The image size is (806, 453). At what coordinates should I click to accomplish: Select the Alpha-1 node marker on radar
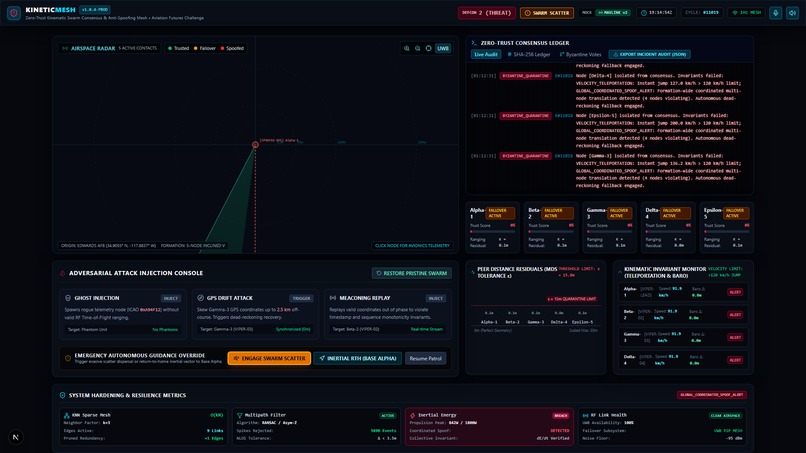click(x=255, y=144)
